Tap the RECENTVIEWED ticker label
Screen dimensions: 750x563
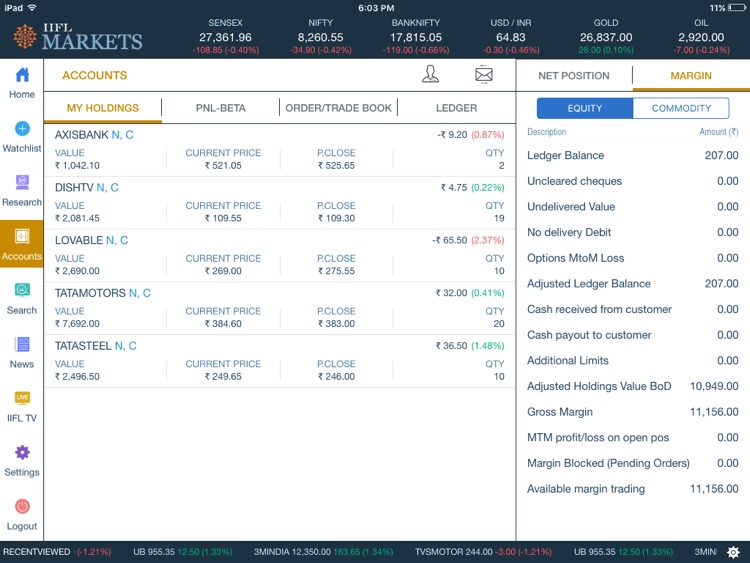click(x=36, y=552)
